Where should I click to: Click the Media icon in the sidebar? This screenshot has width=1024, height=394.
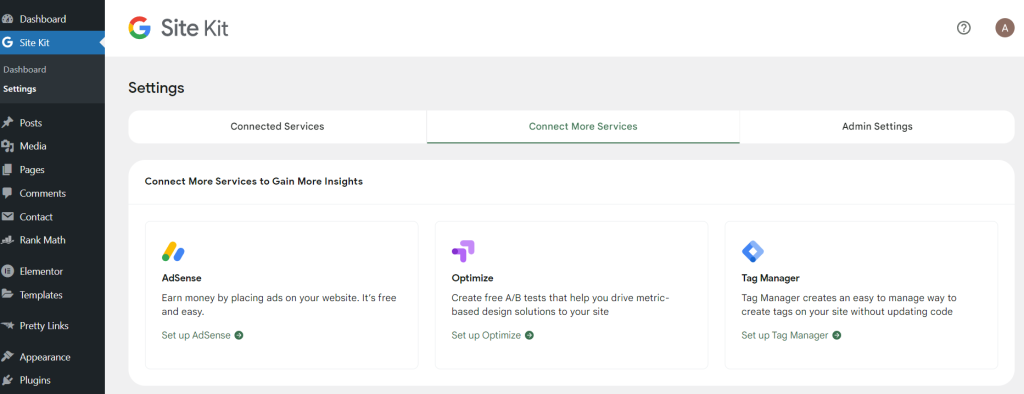coord(8,146)
